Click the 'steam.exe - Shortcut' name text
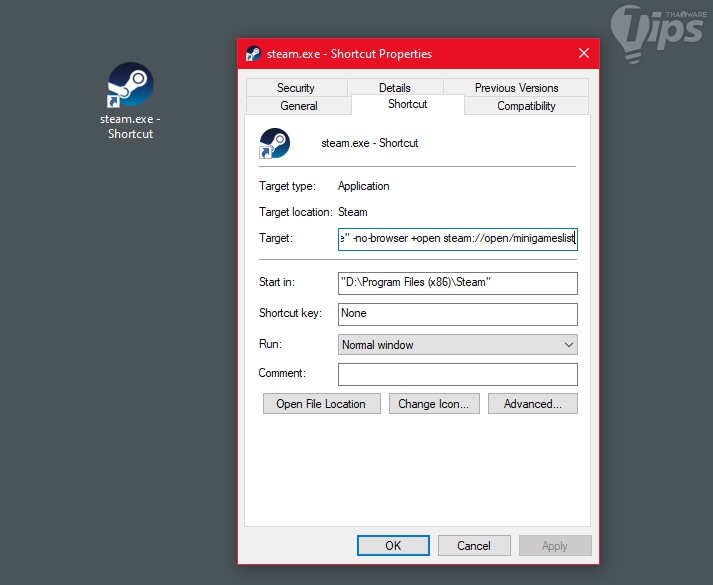Image resolution: width=713 pixels, height=585 pixels. click(x=370, y=143)
